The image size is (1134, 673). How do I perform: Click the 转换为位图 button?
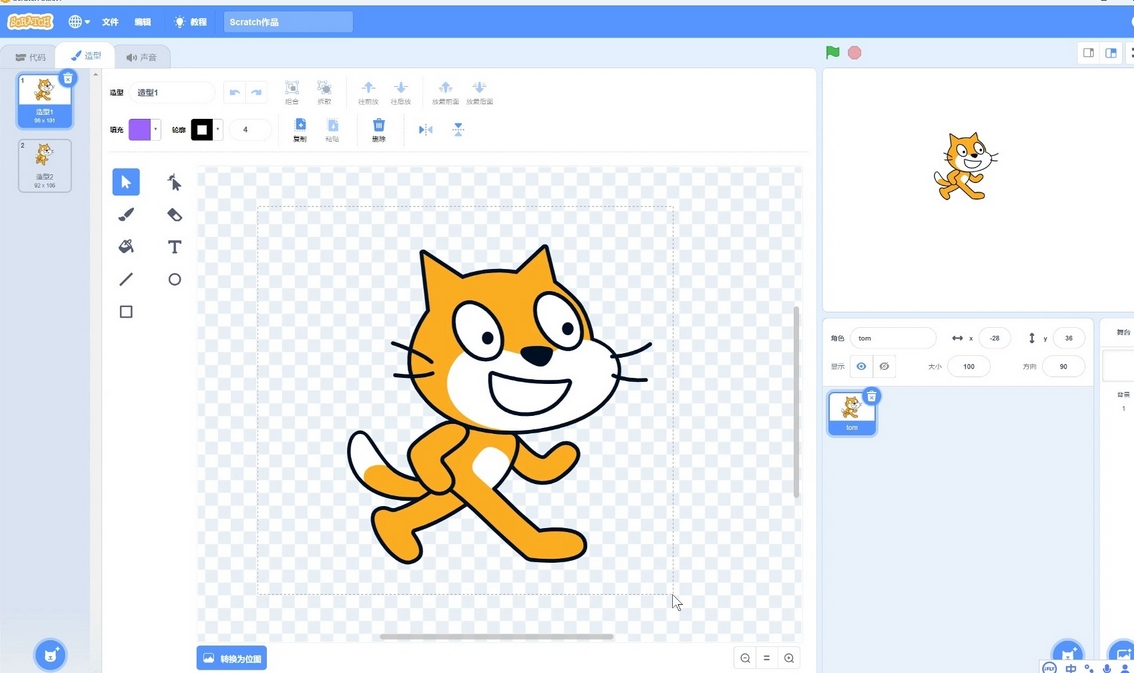231,658
